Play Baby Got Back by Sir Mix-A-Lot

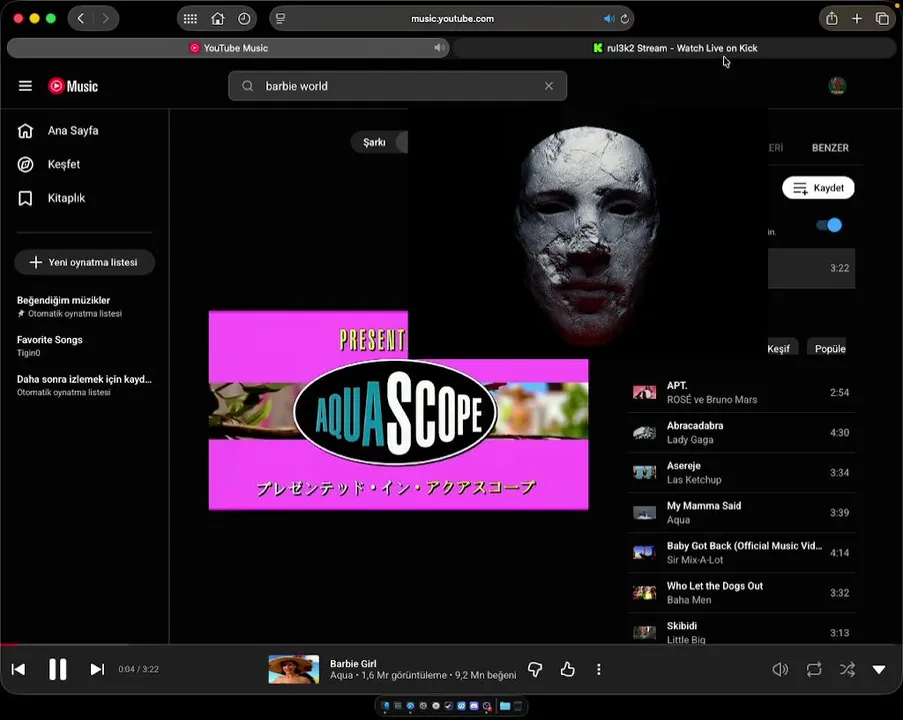741,552
